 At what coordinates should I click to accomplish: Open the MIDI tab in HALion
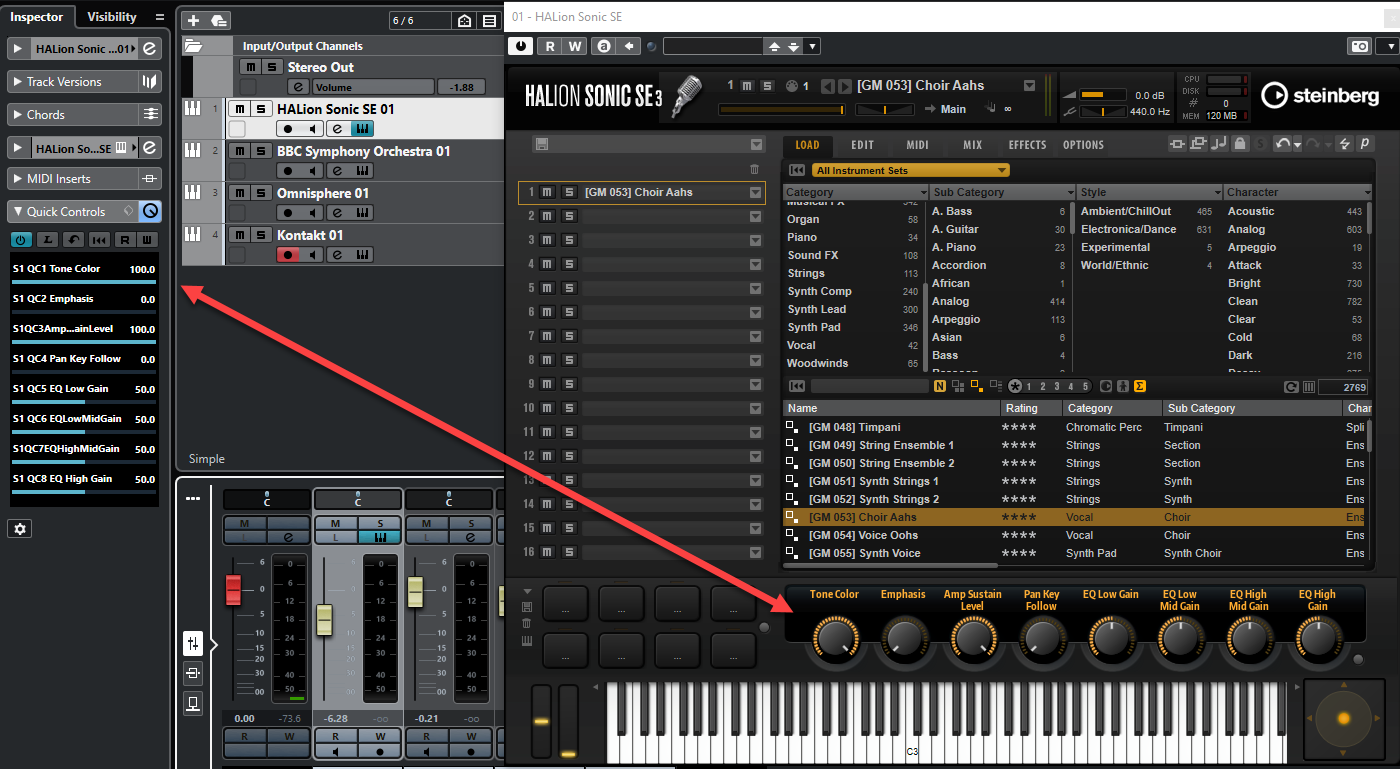tap(917, 145)
